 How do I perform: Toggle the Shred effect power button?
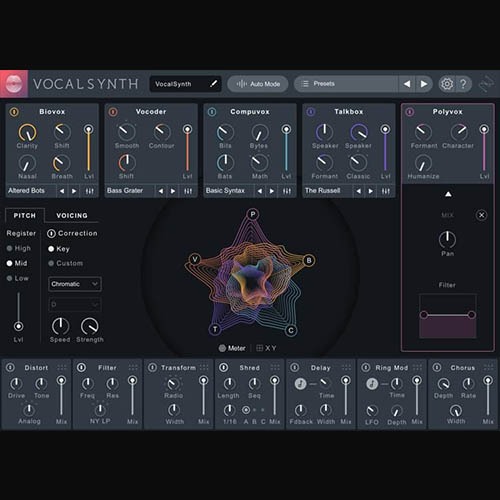tap(224, 367)
